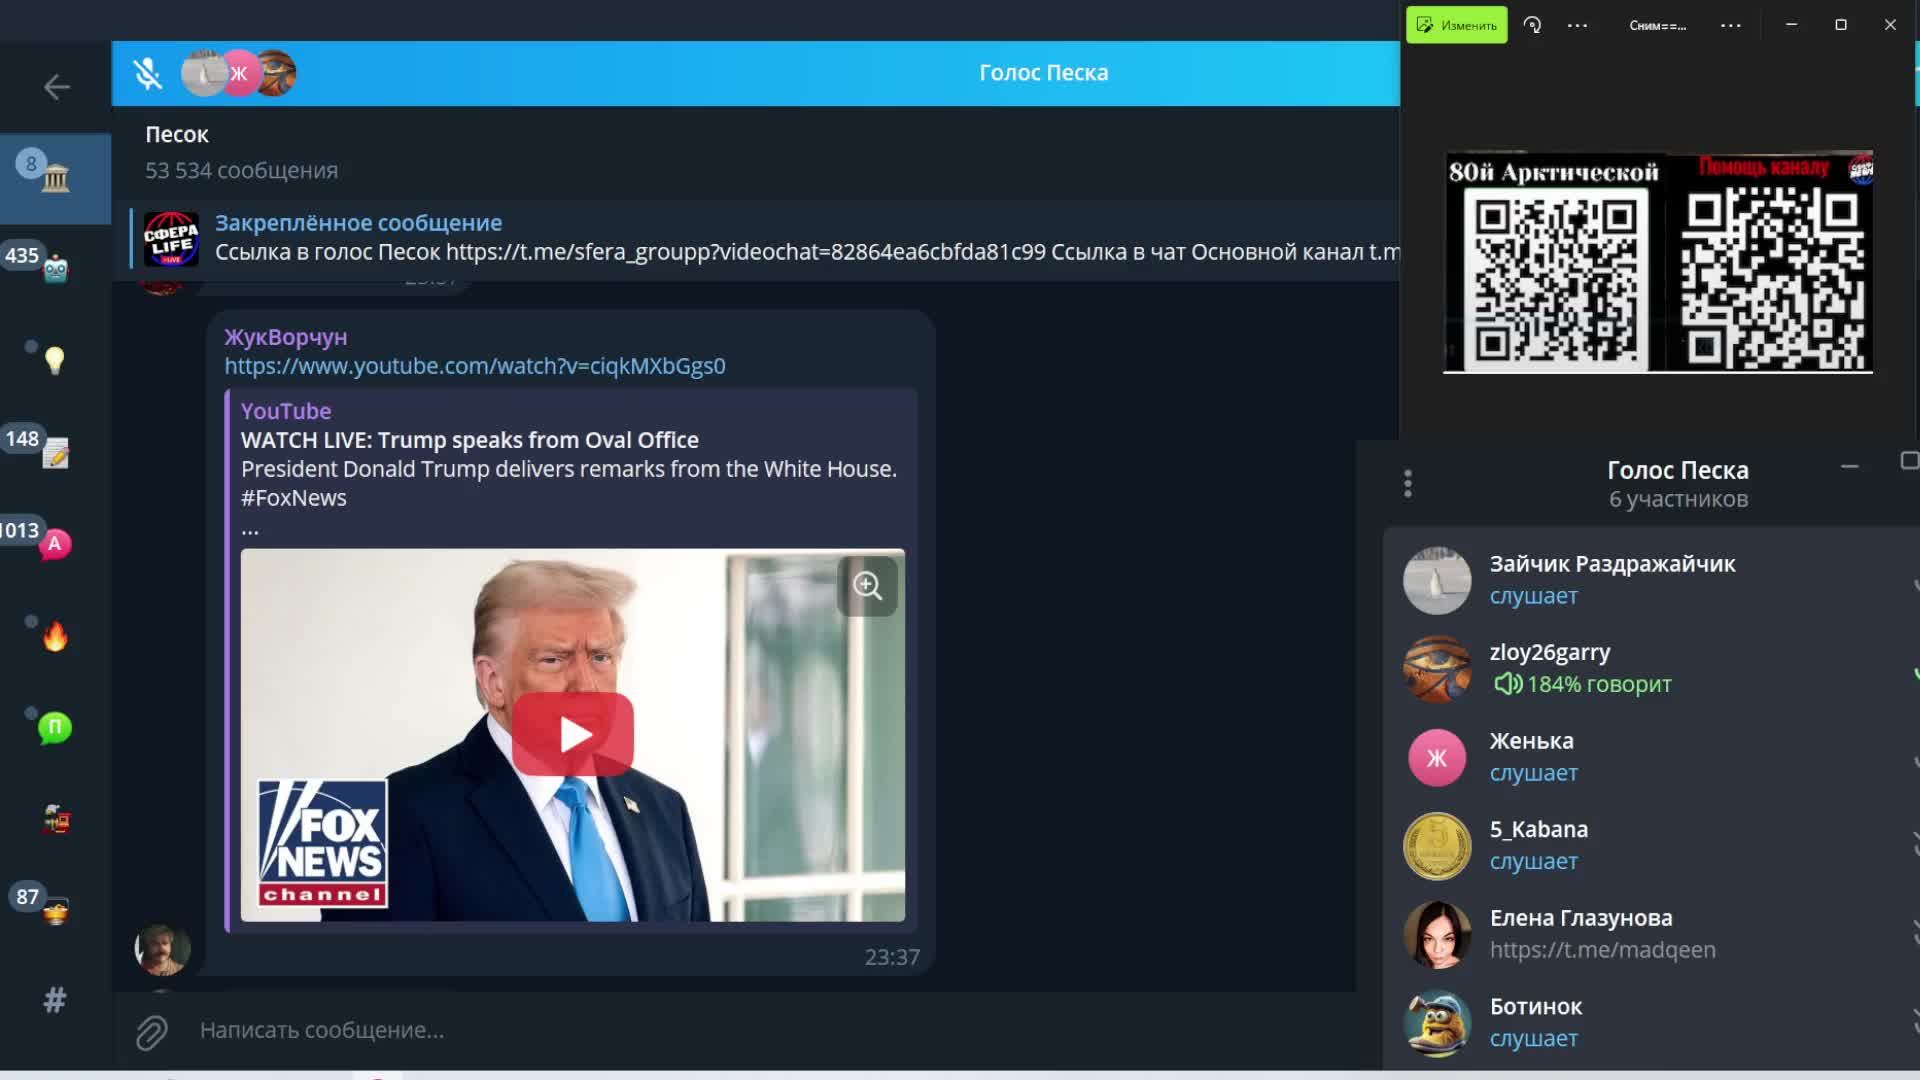Click the zoom magnifier on the video thumbnail

click(867, 586)
